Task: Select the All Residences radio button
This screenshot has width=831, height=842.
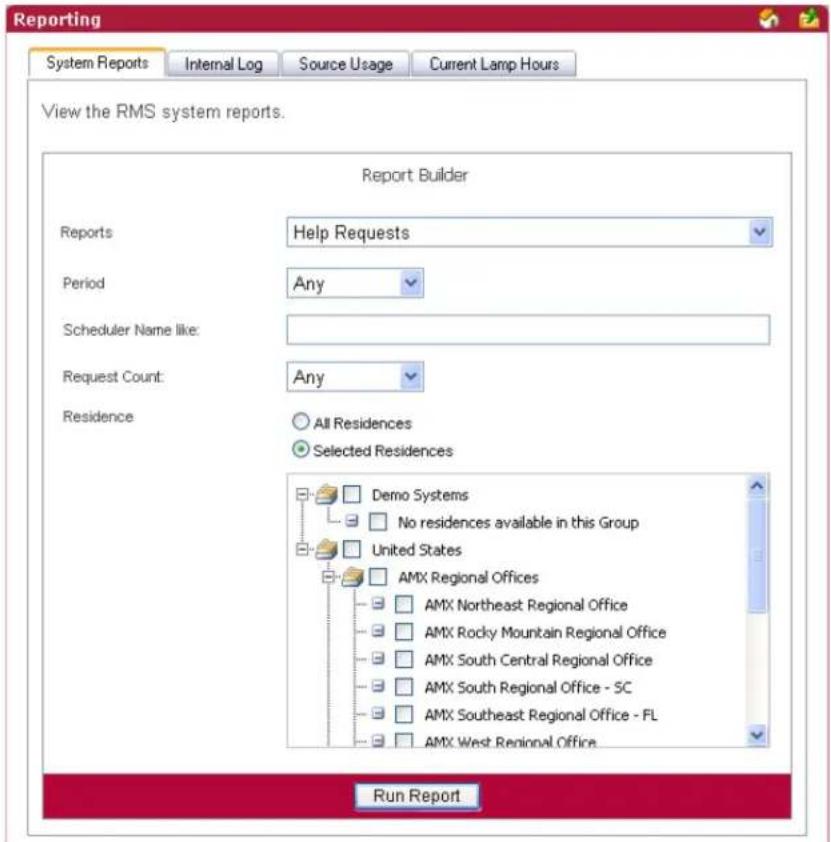Action: click(301, 422)
